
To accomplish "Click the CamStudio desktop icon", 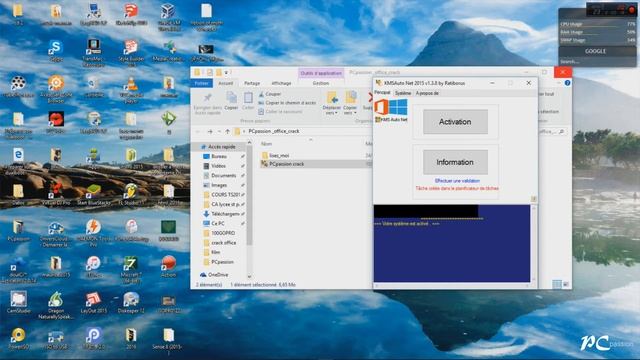I will coord(18,302).
